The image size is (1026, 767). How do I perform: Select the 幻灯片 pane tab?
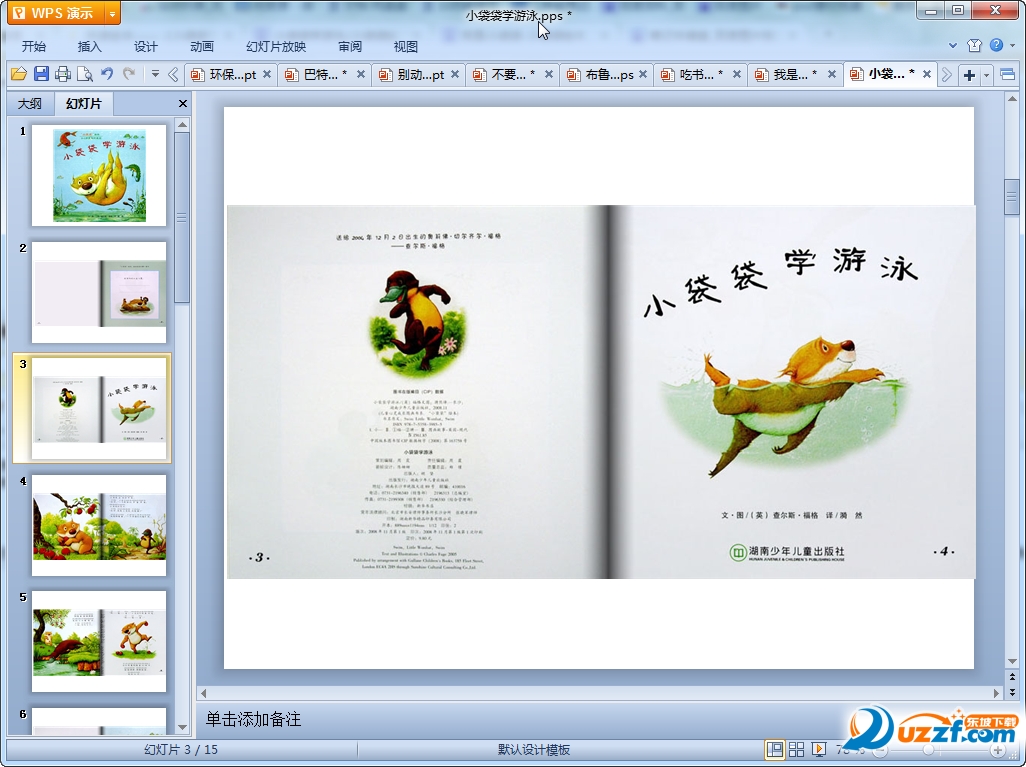coord(84,103)
